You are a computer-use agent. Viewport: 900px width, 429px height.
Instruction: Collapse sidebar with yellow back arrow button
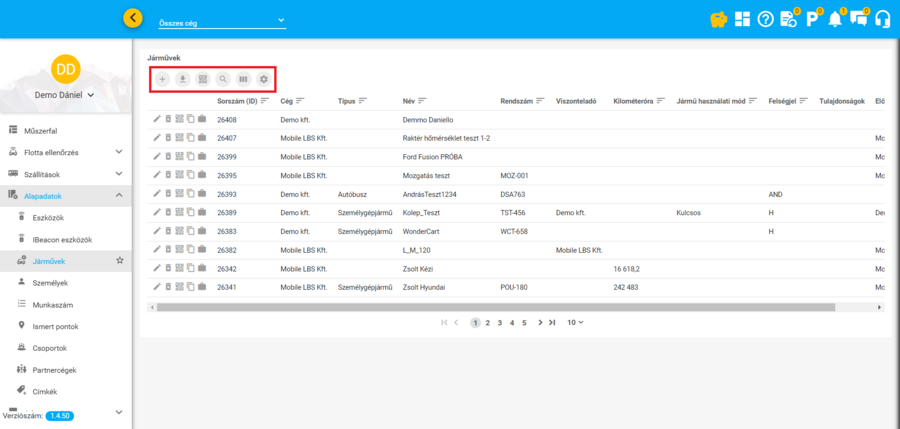point(132,18)
